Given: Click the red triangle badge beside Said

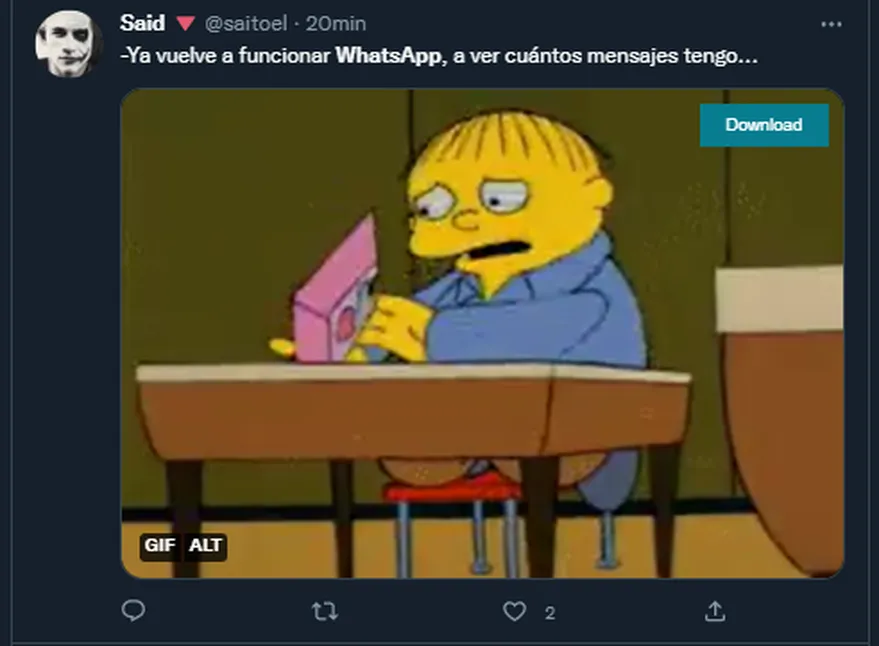Looking at the screenshot, I should point(186,24).
